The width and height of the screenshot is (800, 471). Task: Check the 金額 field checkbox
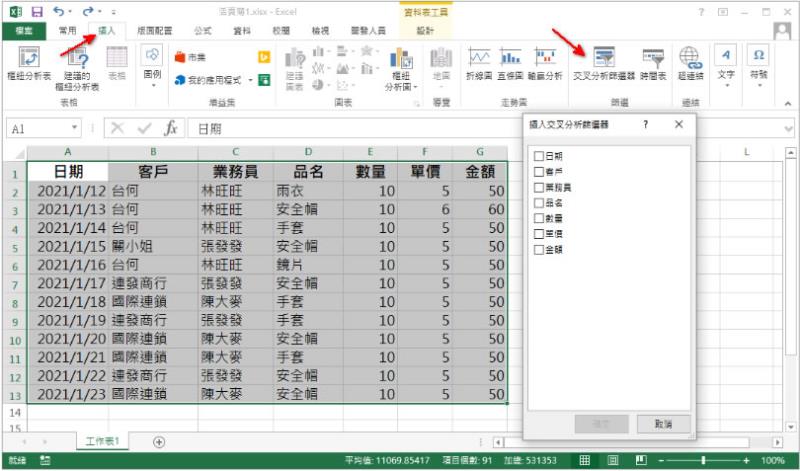pyautogui.click(x=539, y=250)
